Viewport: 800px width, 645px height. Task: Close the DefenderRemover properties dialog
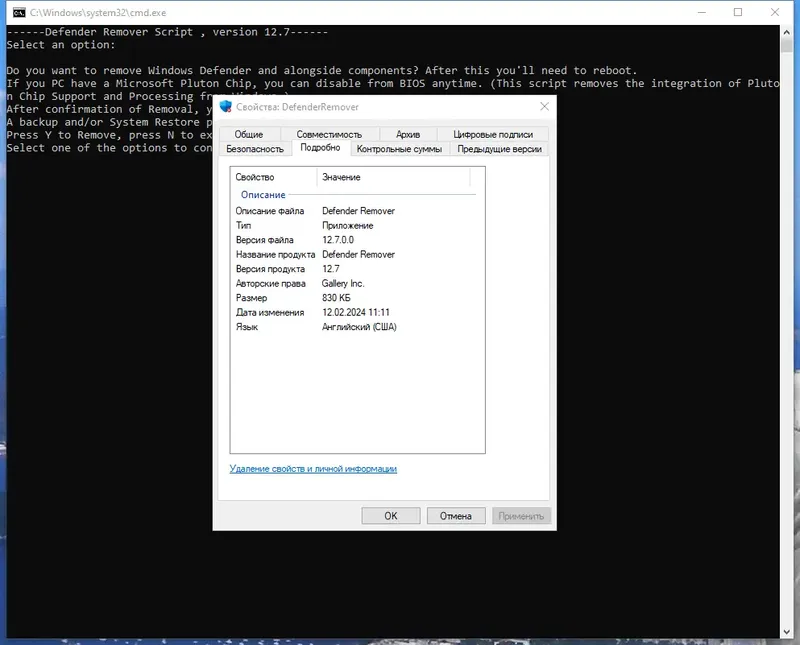point(544,106)
